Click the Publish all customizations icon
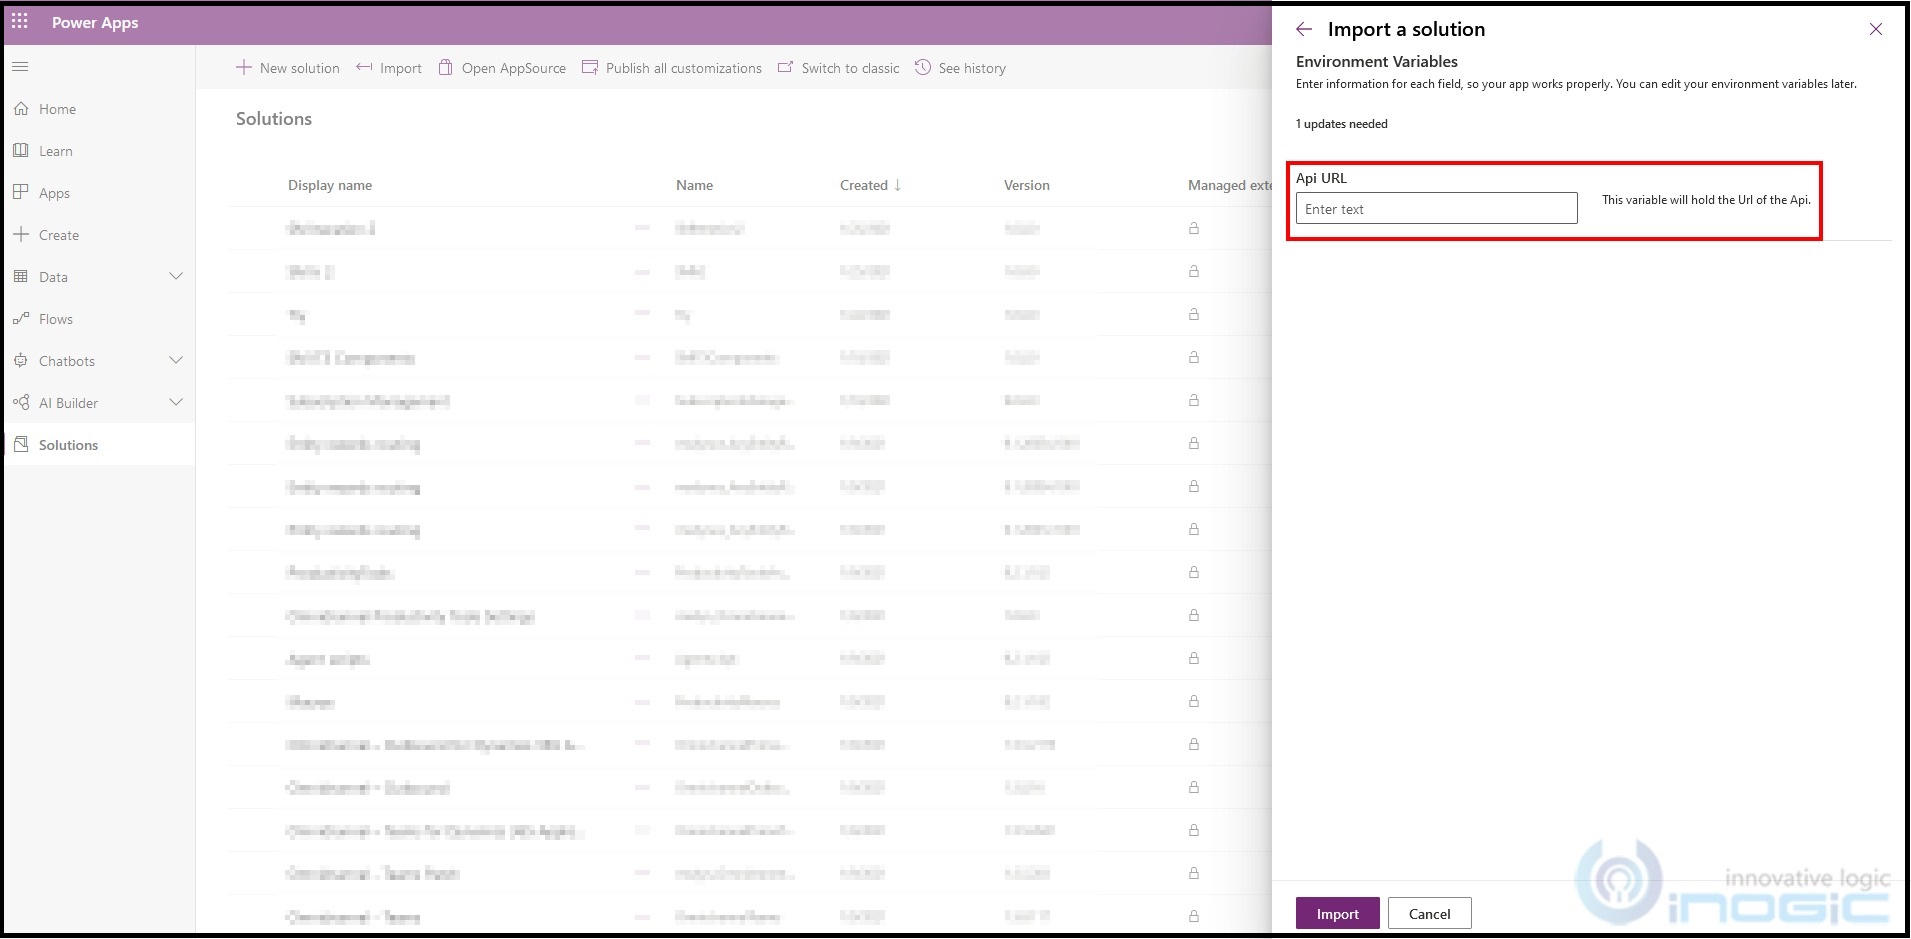The height and width of the screenshot is (939, 1911). tap(590, 67)
